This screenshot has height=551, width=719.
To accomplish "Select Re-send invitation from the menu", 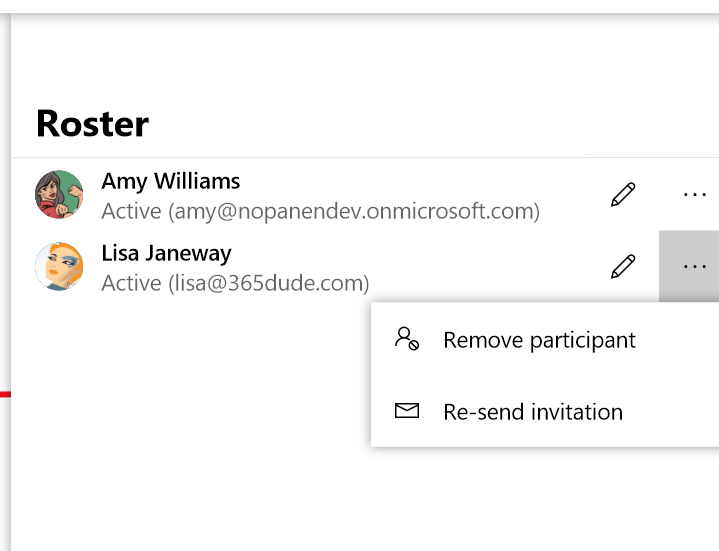I will 533,412.
